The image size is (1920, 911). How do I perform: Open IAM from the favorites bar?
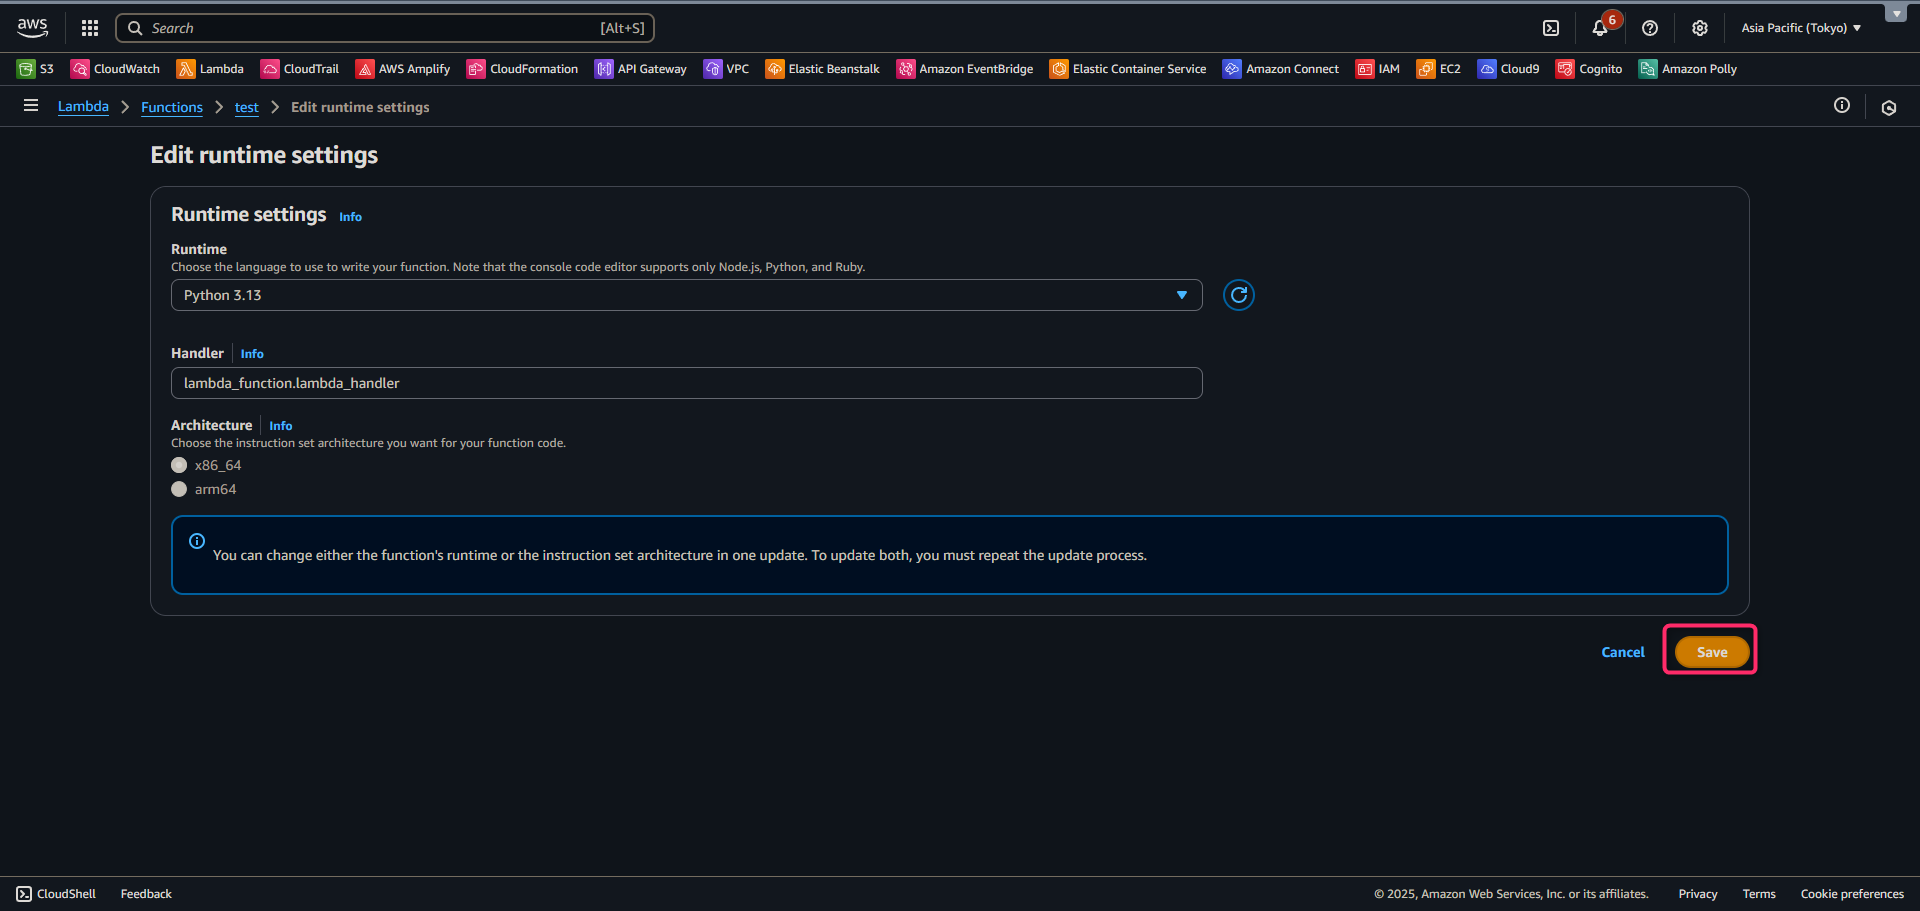point(1378,69)
